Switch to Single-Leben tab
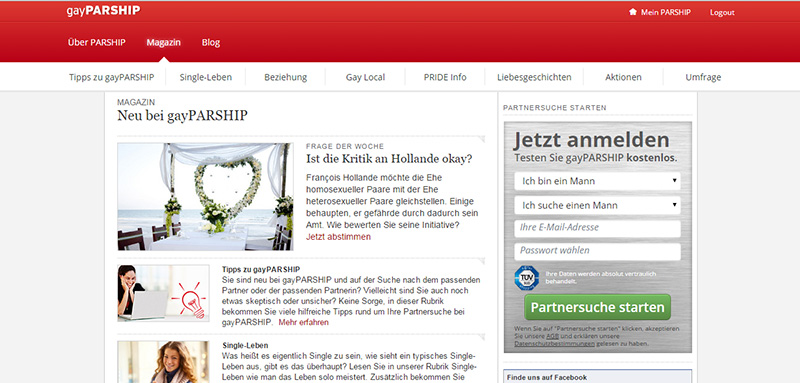 coord(206,78)
